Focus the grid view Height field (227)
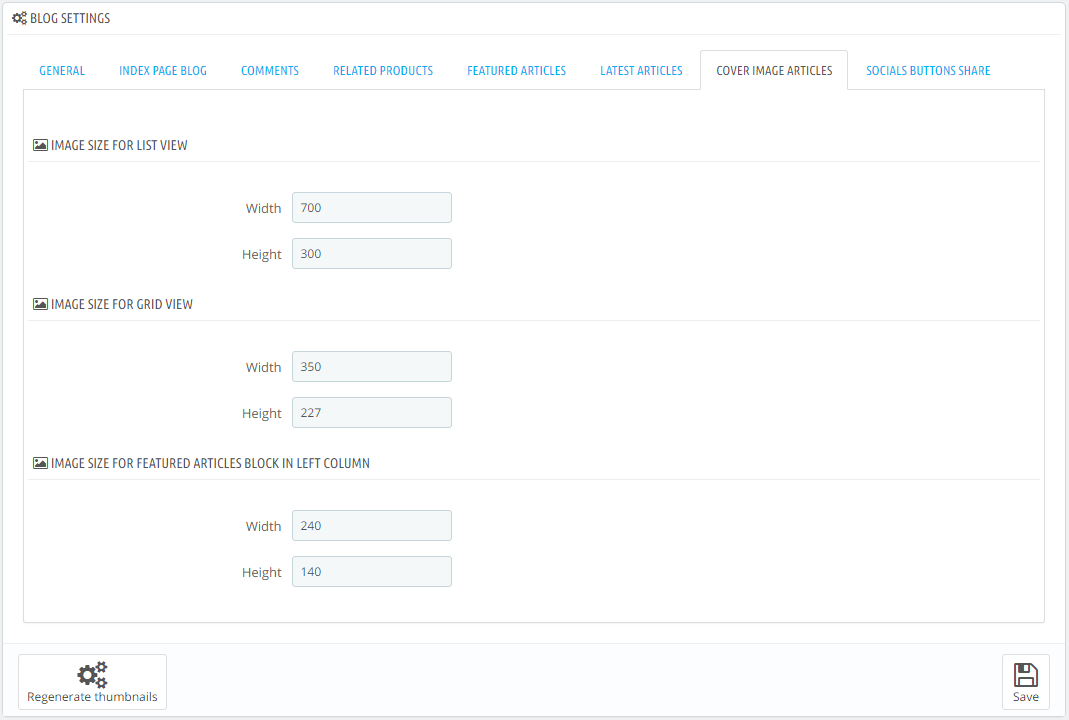Screen dimensions: 1069x720 372,412
